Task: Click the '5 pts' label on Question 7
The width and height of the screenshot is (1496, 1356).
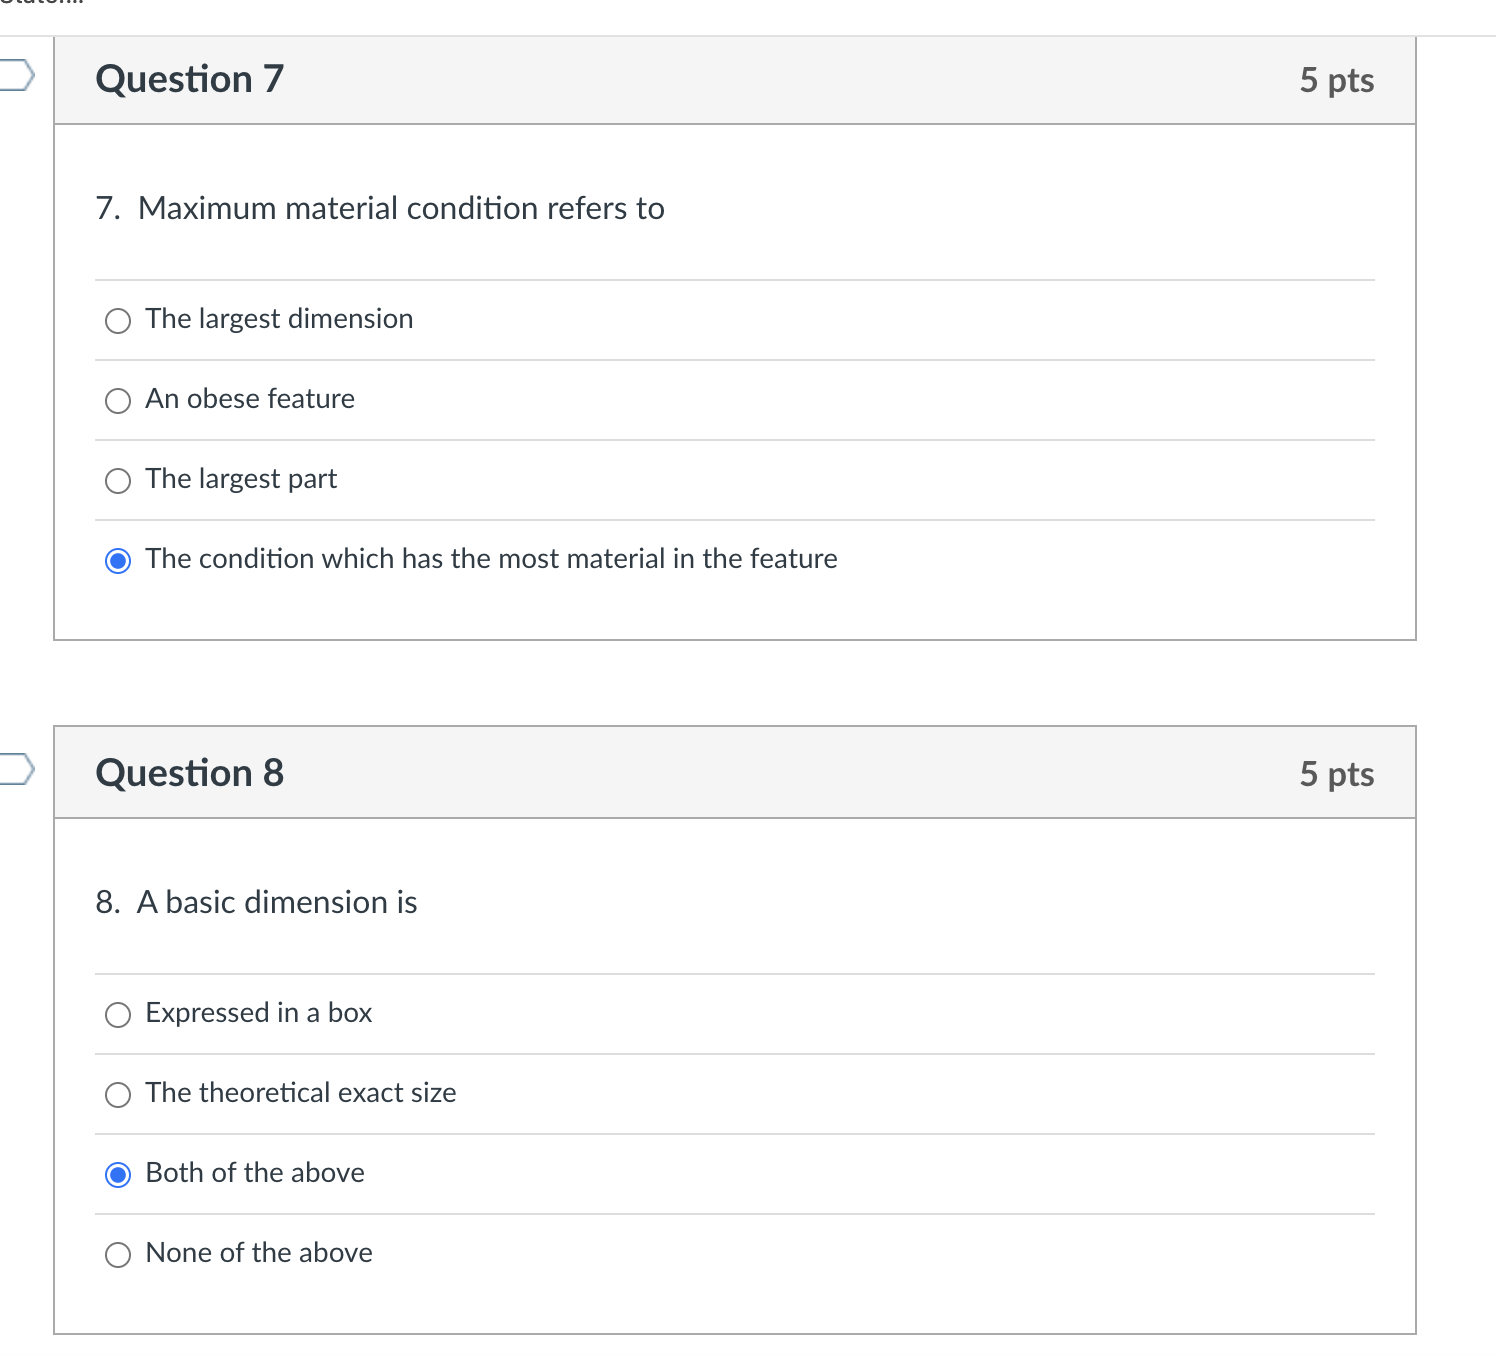Action: pyautogui.click(x=1336, y=80)
